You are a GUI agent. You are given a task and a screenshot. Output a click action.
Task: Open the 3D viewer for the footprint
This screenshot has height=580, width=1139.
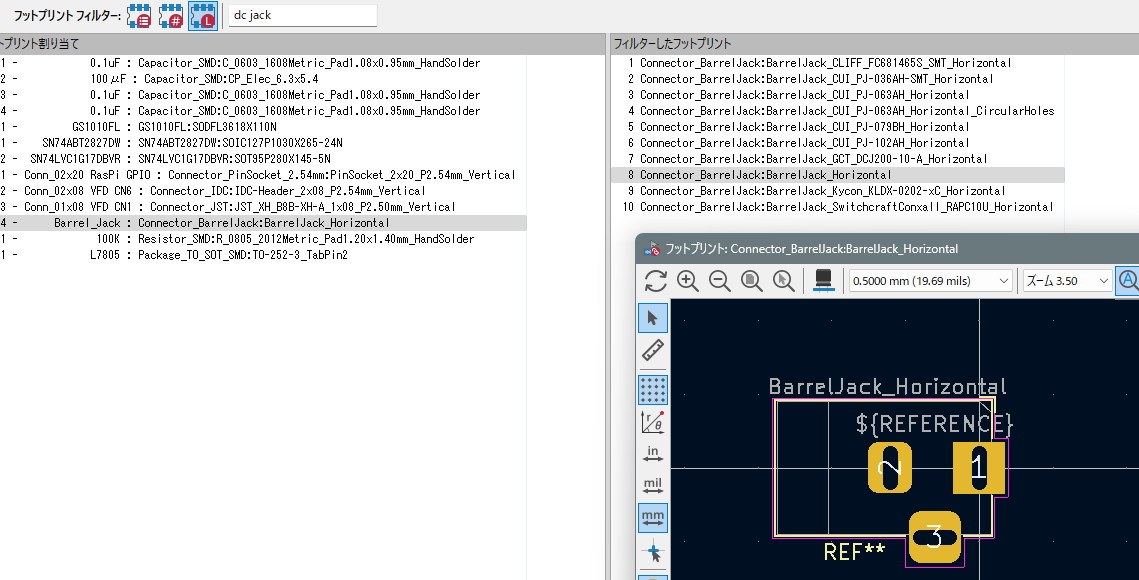pos(823,281)
